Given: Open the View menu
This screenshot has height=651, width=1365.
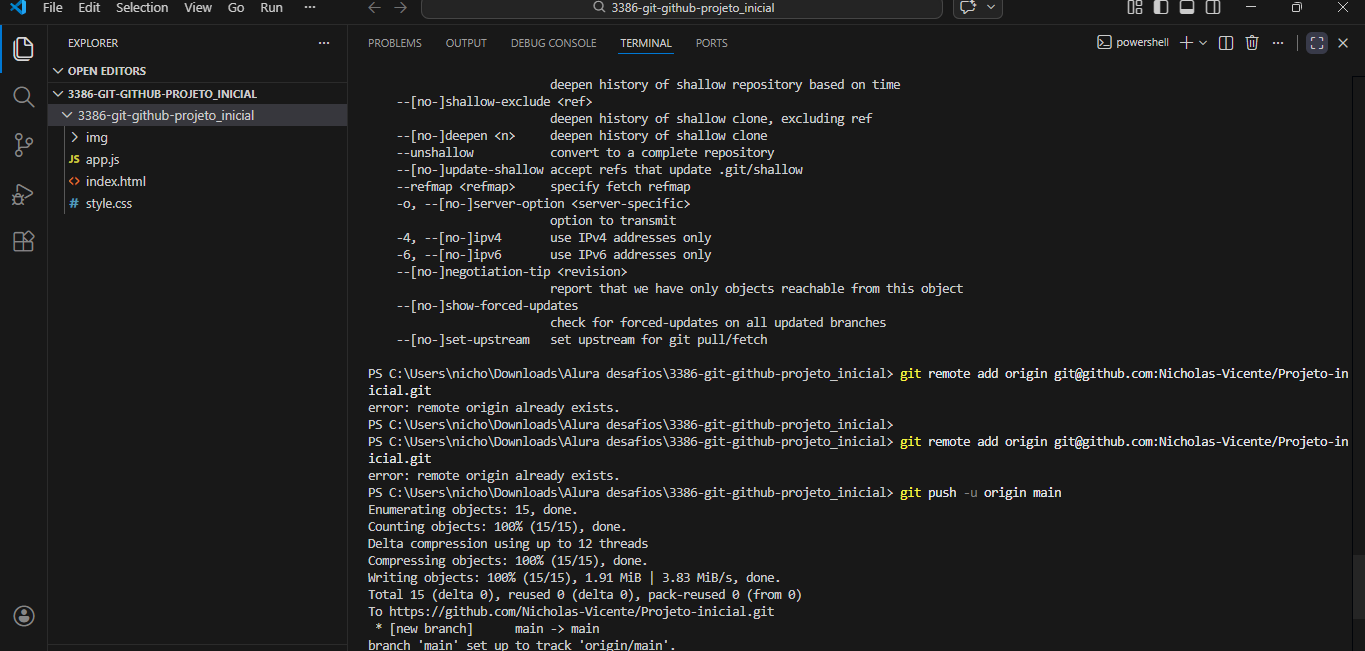Looking at the screenshot, I should point(198,8).
